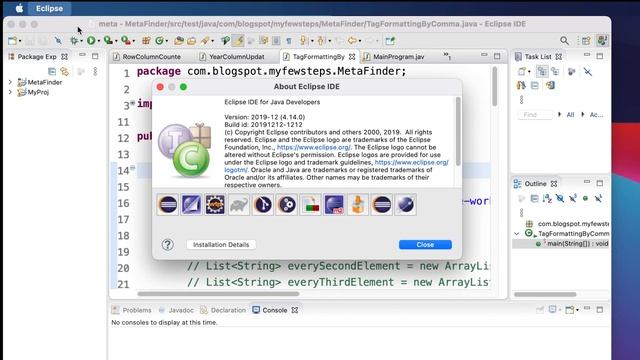Click the Maven m2e plugin icon
The image size is (640, 360).
(334, 204)
